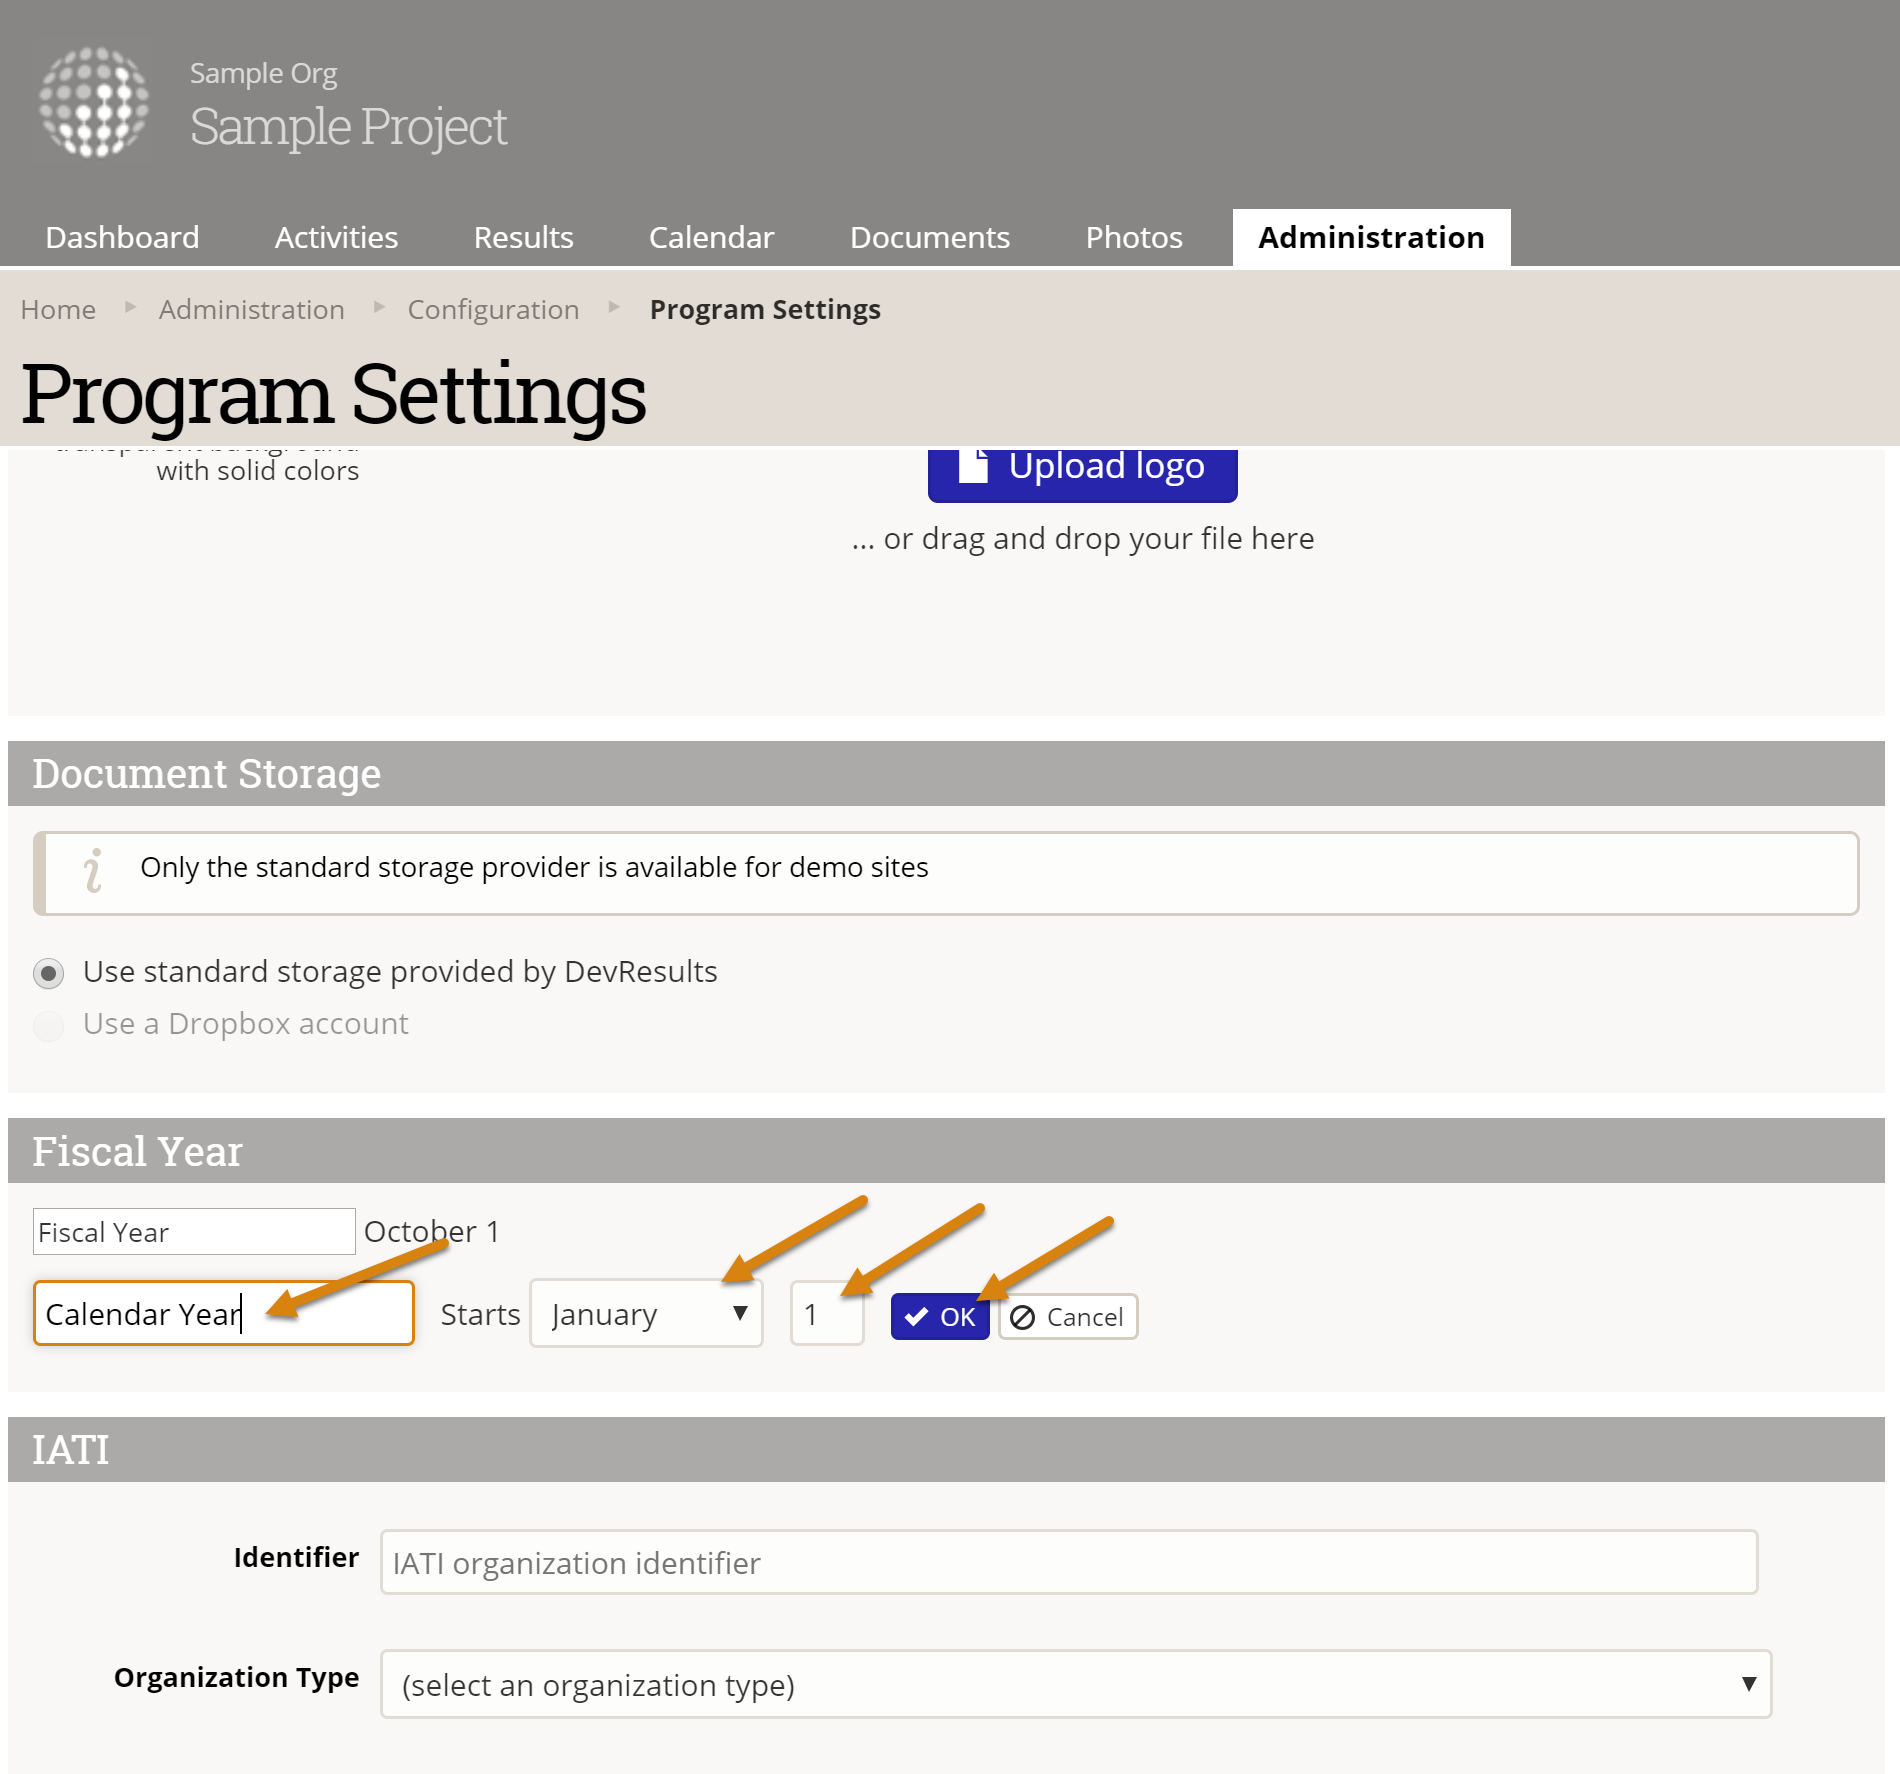This screenshot has height=1774, width=1900.
Task: Click the checkmark icon on OK button
Action: [916, 1317]
